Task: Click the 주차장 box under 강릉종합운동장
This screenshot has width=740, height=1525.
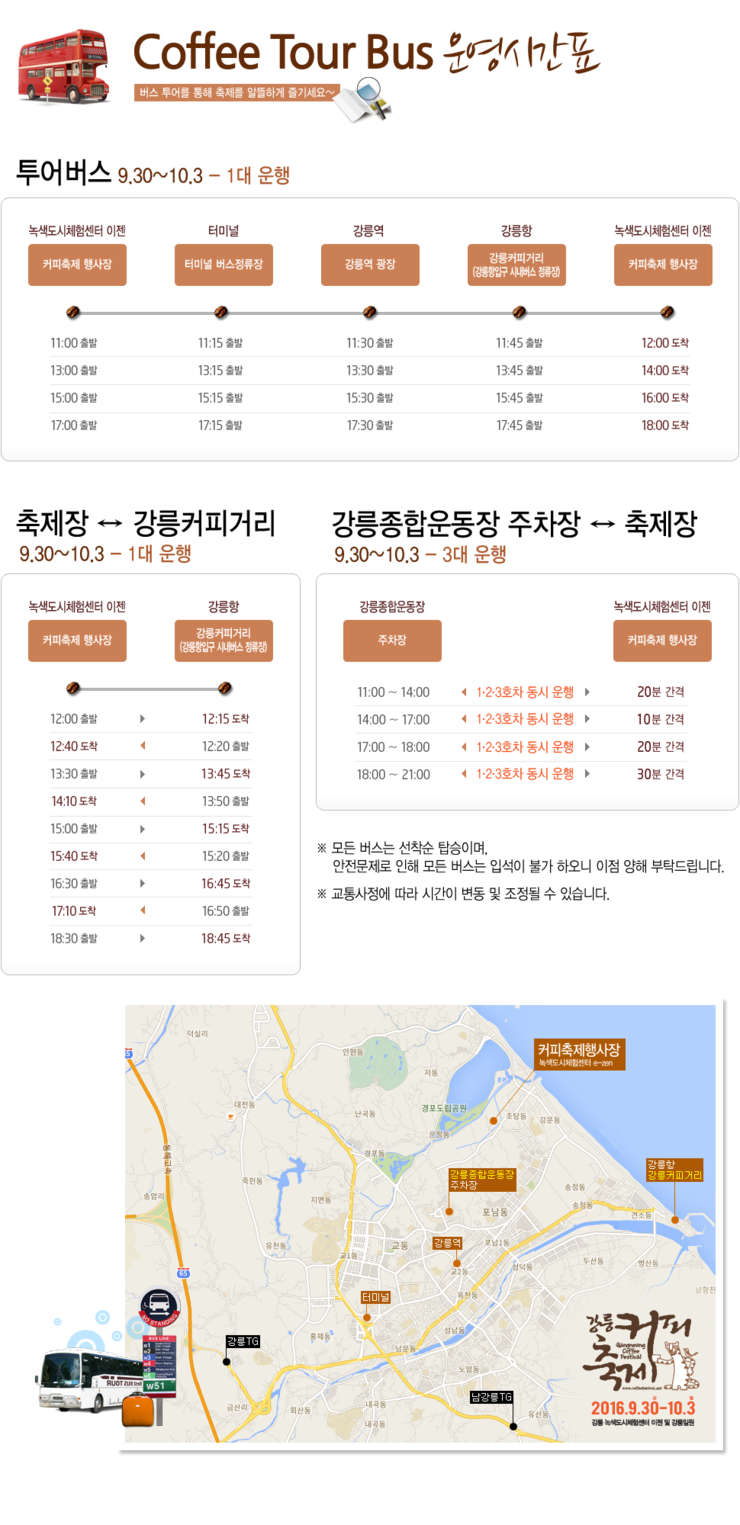Action: (x=392, y=640)
